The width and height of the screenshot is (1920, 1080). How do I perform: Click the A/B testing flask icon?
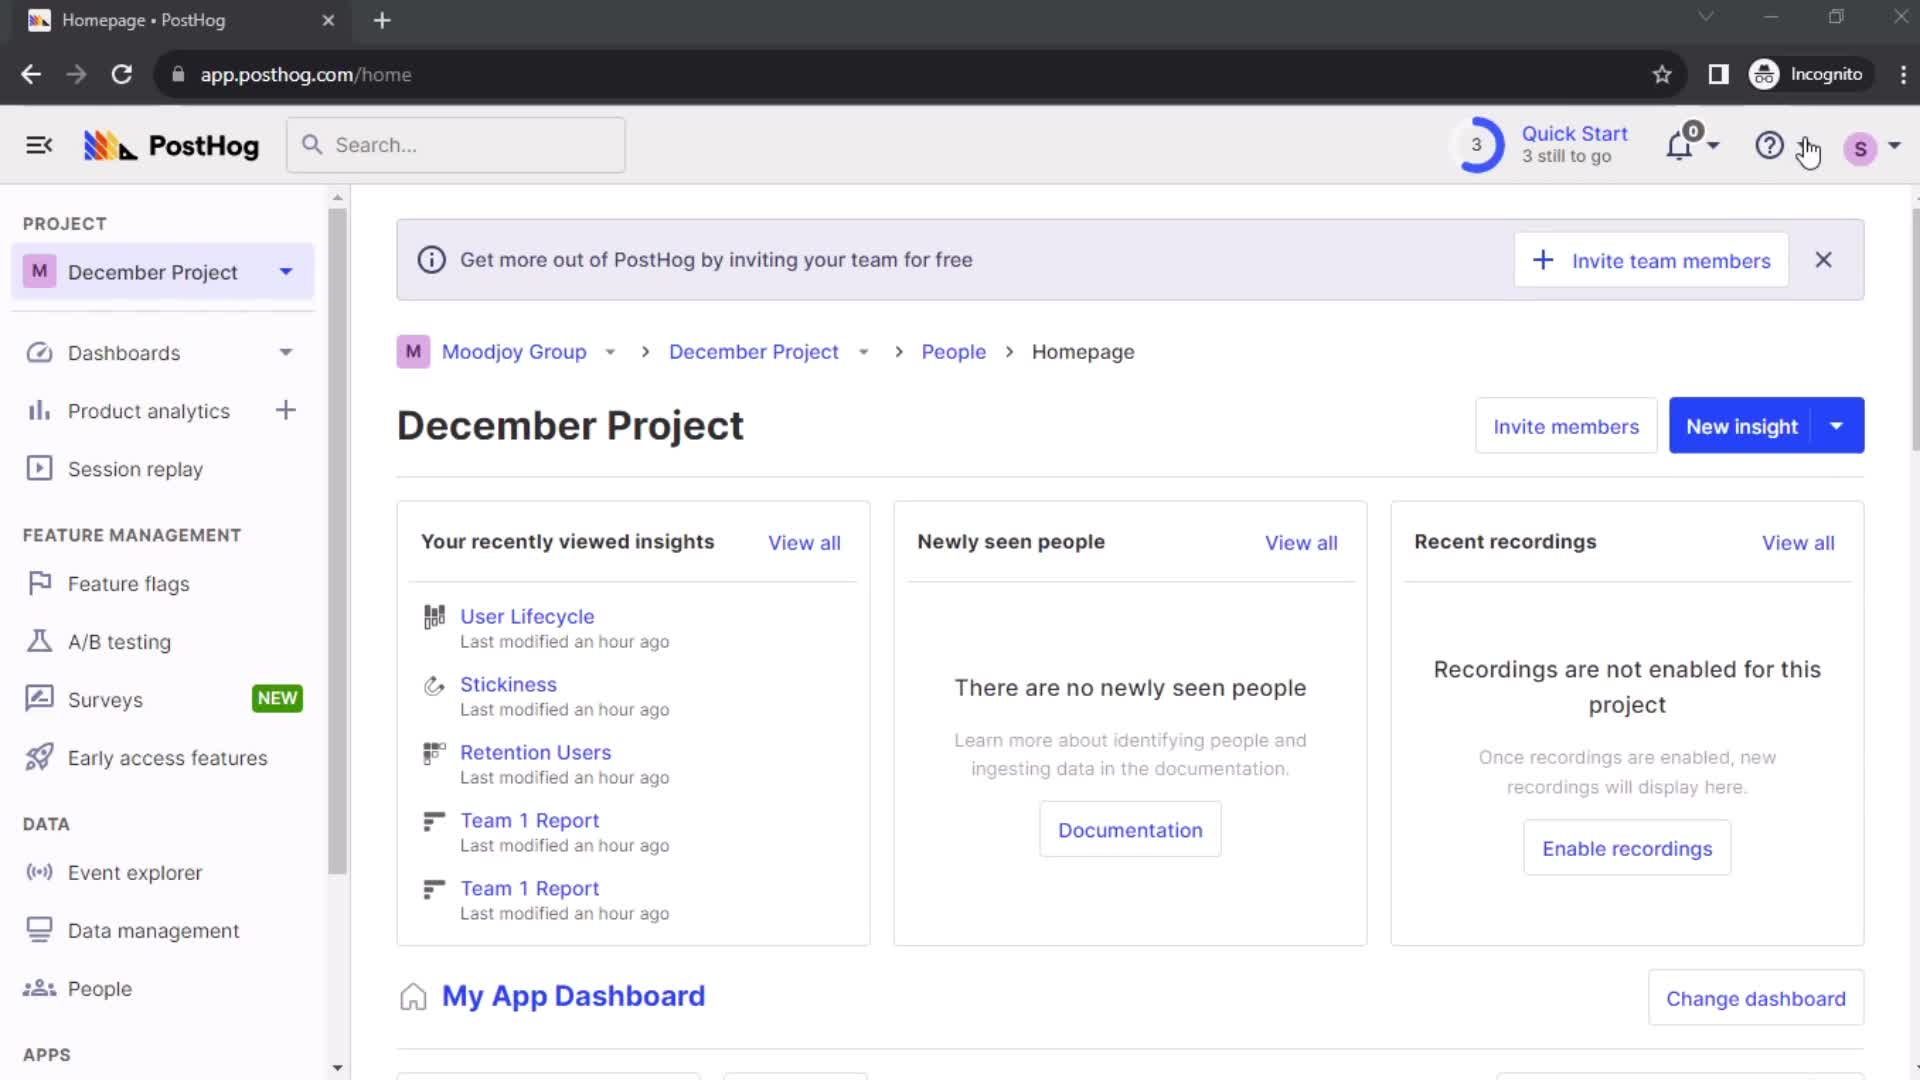point(39,641)
